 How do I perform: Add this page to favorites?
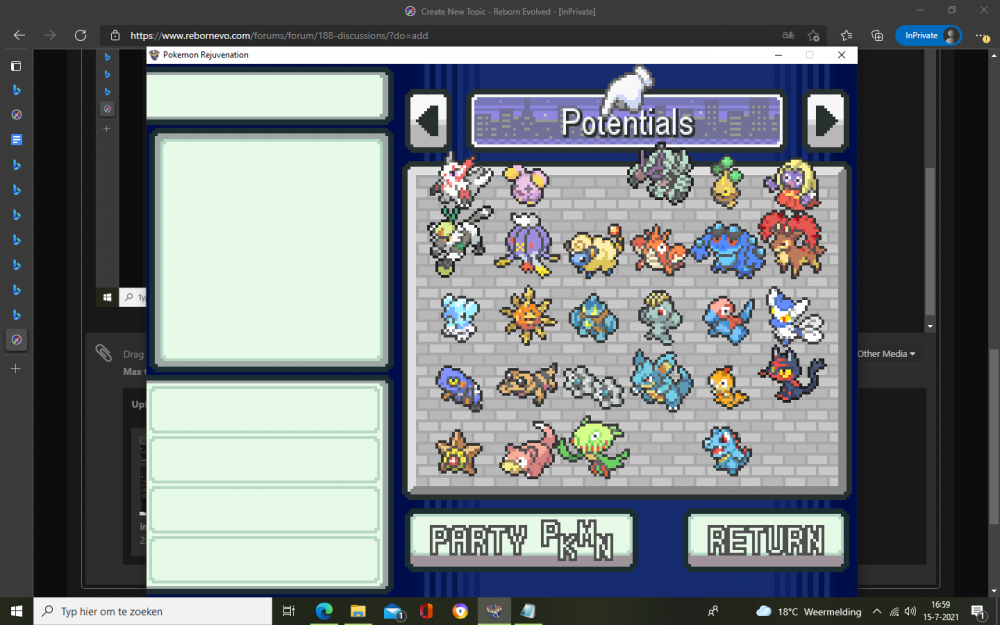[x=814, y=36]
